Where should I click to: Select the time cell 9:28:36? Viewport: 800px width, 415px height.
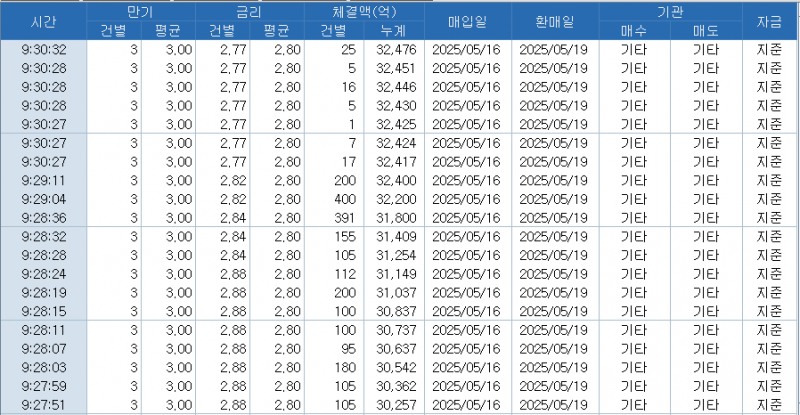tap(44, 218)
